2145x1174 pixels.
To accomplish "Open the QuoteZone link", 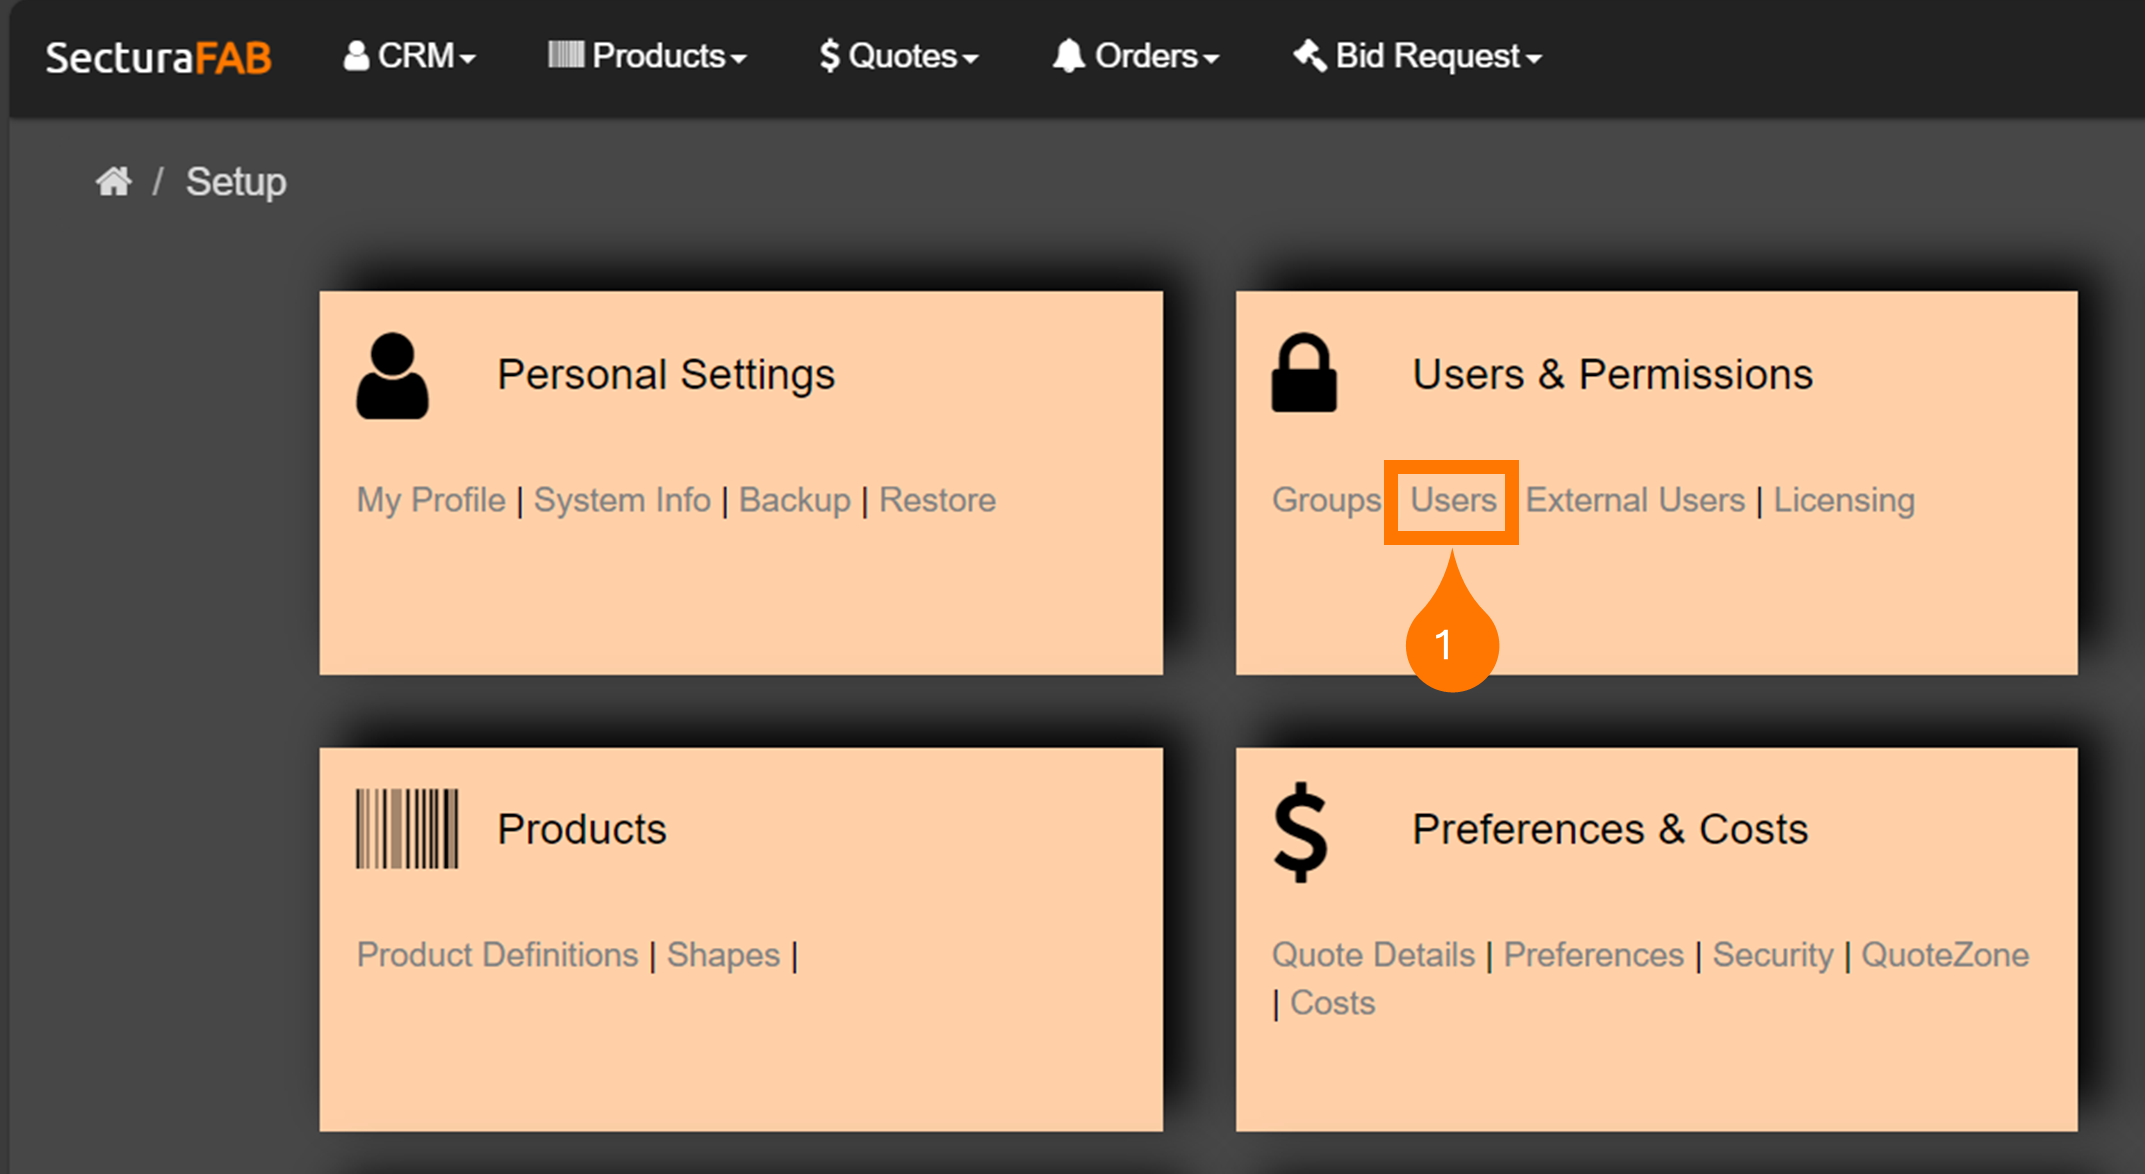I will (x=1945, y=955).
